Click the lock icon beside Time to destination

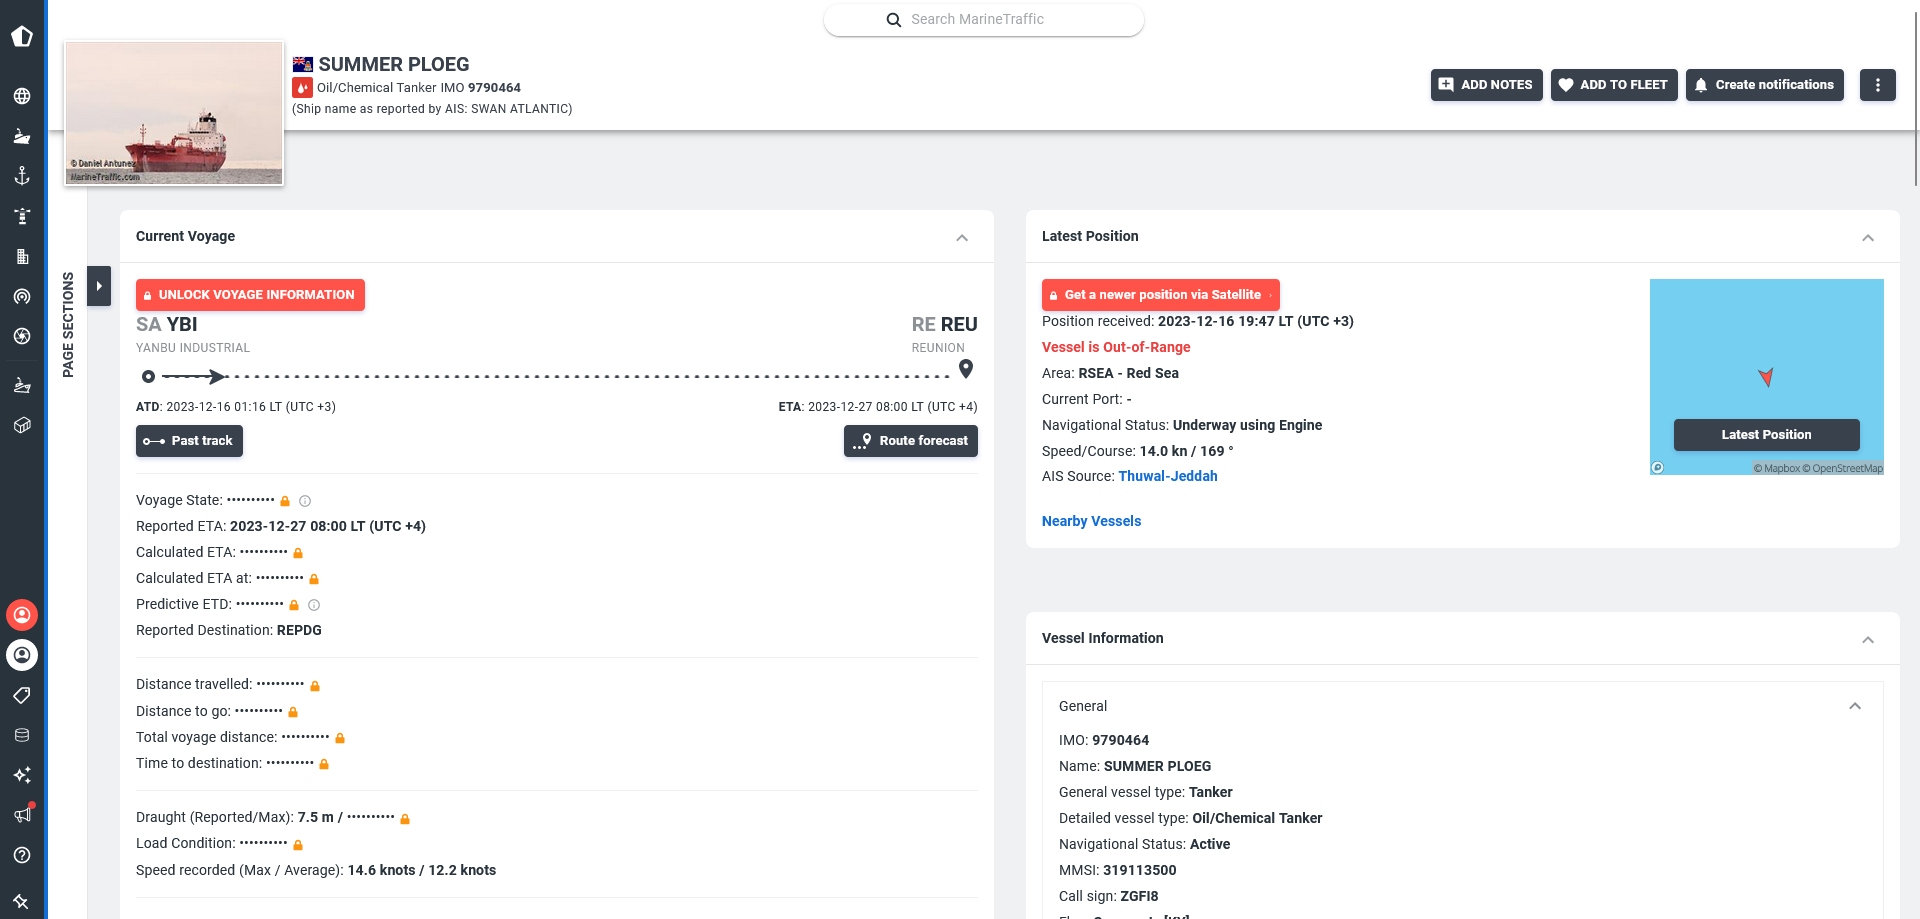click(x=324, y=764)
